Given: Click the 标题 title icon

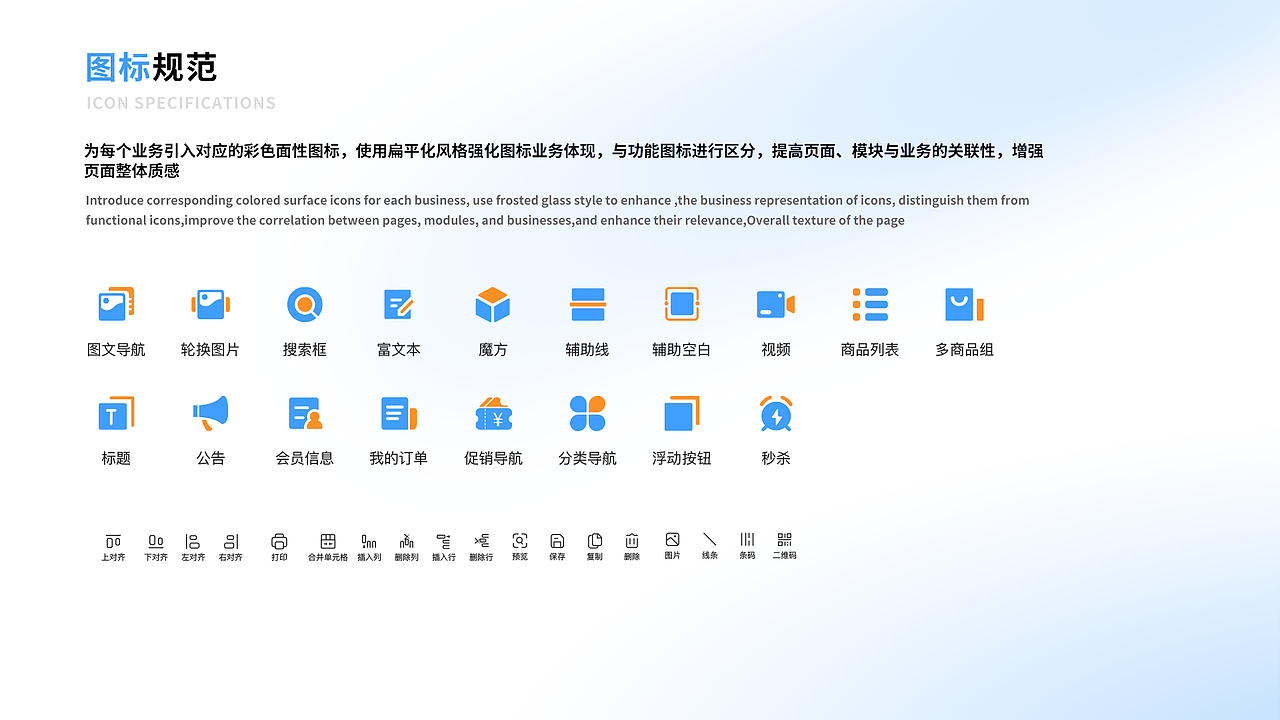Looking at the screenshot, I should 116,413.
